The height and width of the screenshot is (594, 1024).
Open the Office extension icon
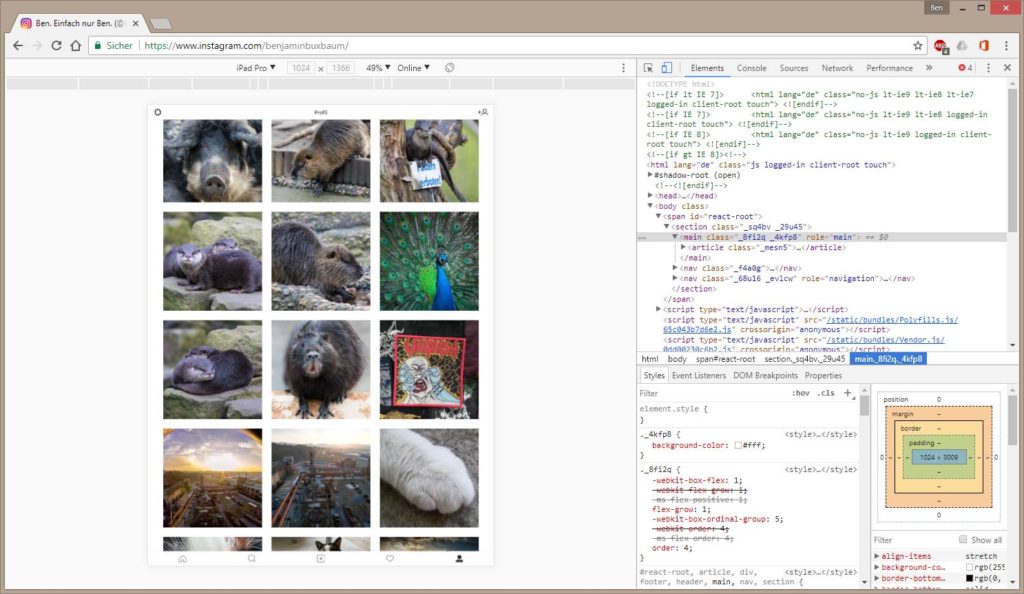click(984, 46)
